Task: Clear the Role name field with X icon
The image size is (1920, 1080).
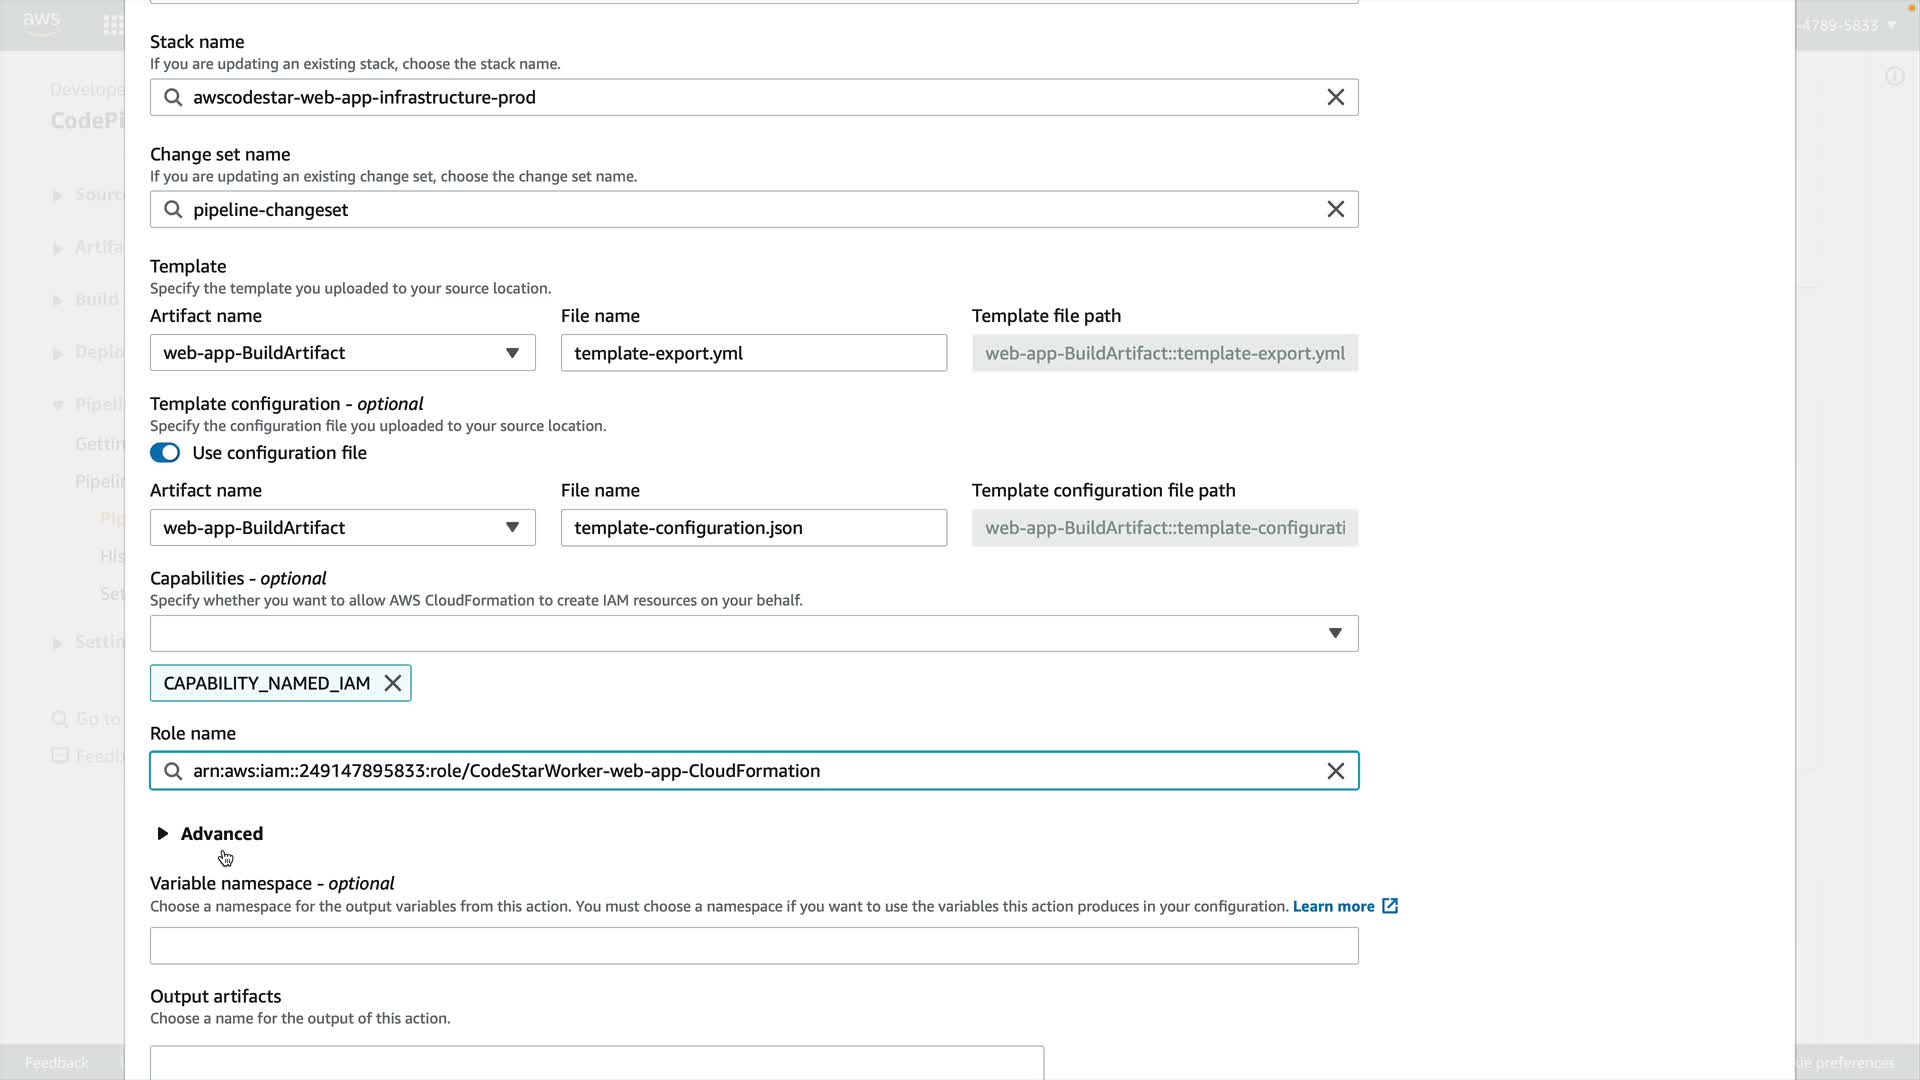Action: 1335,771
